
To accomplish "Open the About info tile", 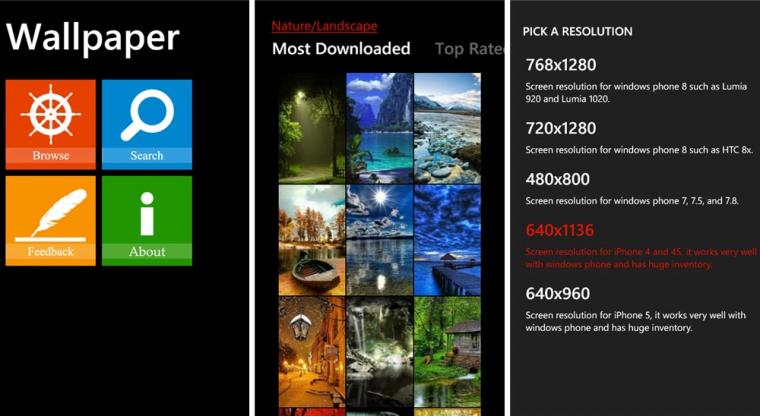I will pyautogui.click(x=147, y=221).
